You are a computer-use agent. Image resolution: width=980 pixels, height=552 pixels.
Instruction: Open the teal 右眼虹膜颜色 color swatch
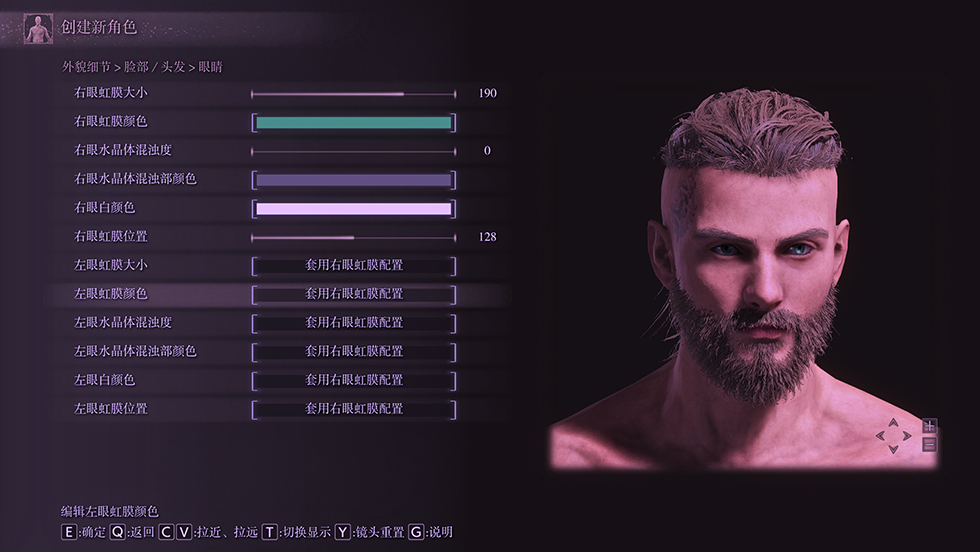click(354, 123)
